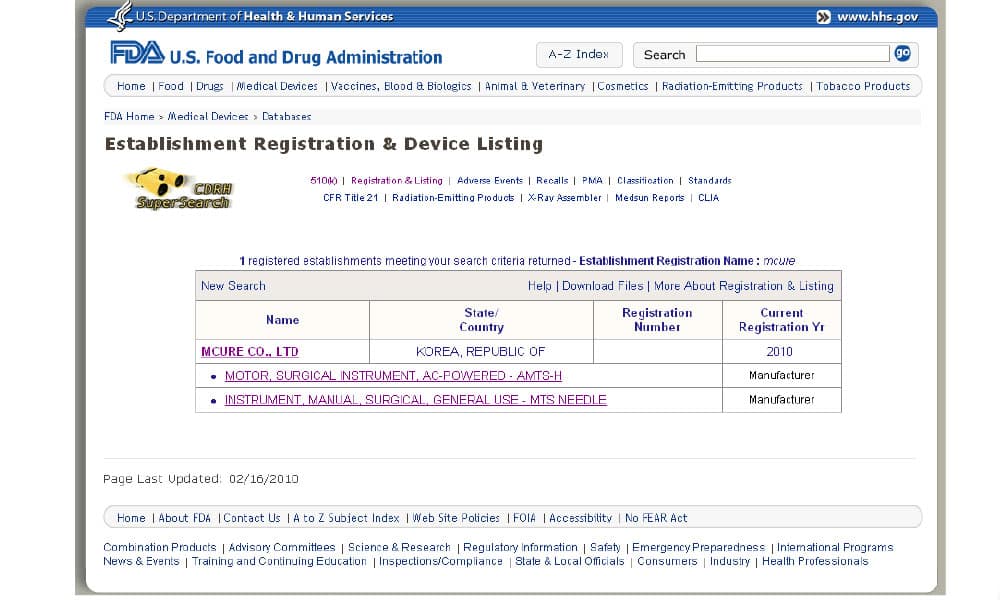Screen dimensions: 1000x600
Task: Open the Advisory Committees link
Action: [282, 548]
